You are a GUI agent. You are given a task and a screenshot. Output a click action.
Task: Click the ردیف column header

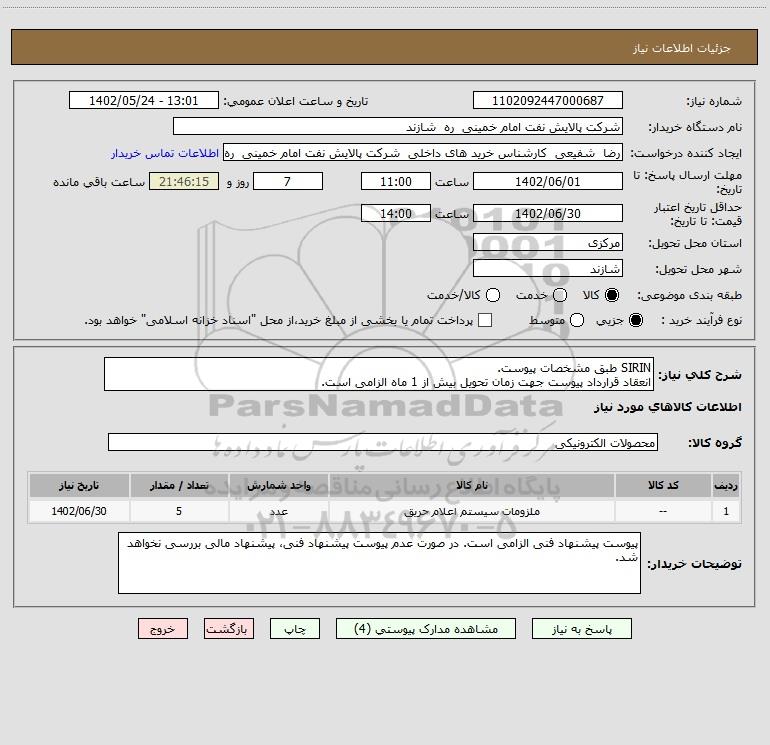[x=726, y=485]
